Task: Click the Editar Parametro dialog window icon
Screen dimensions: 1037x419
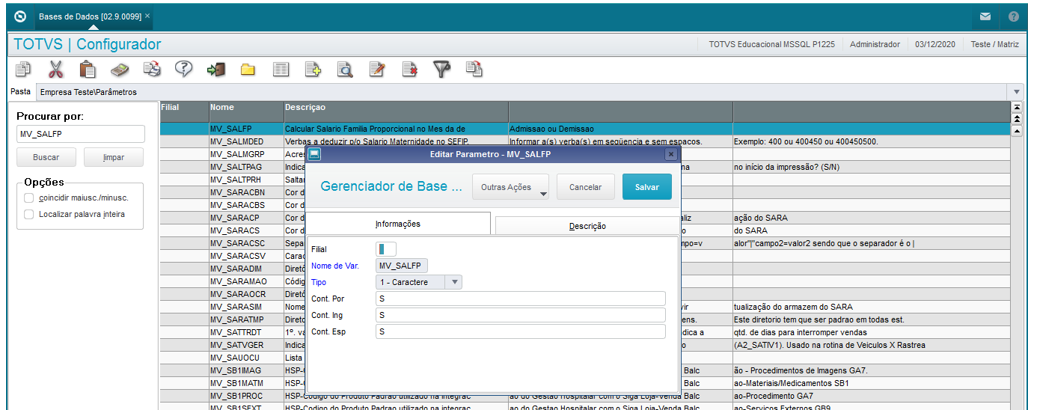Action: click(x=315, y=154)
